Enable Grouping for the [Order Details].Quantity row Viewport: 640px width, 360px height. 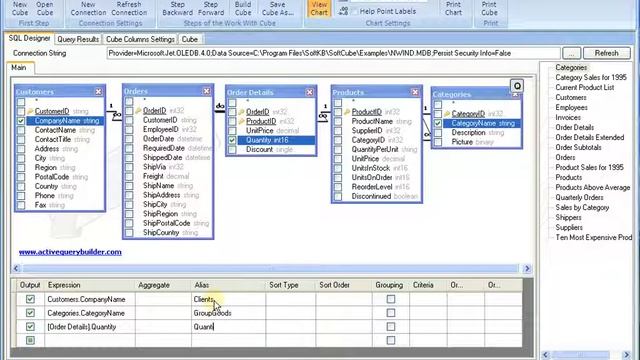click(x=391, y=327)
